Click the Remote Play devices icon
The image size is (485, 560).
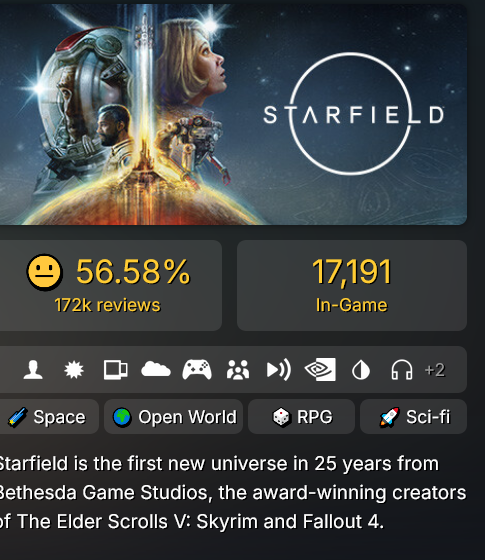coord(115,370)
